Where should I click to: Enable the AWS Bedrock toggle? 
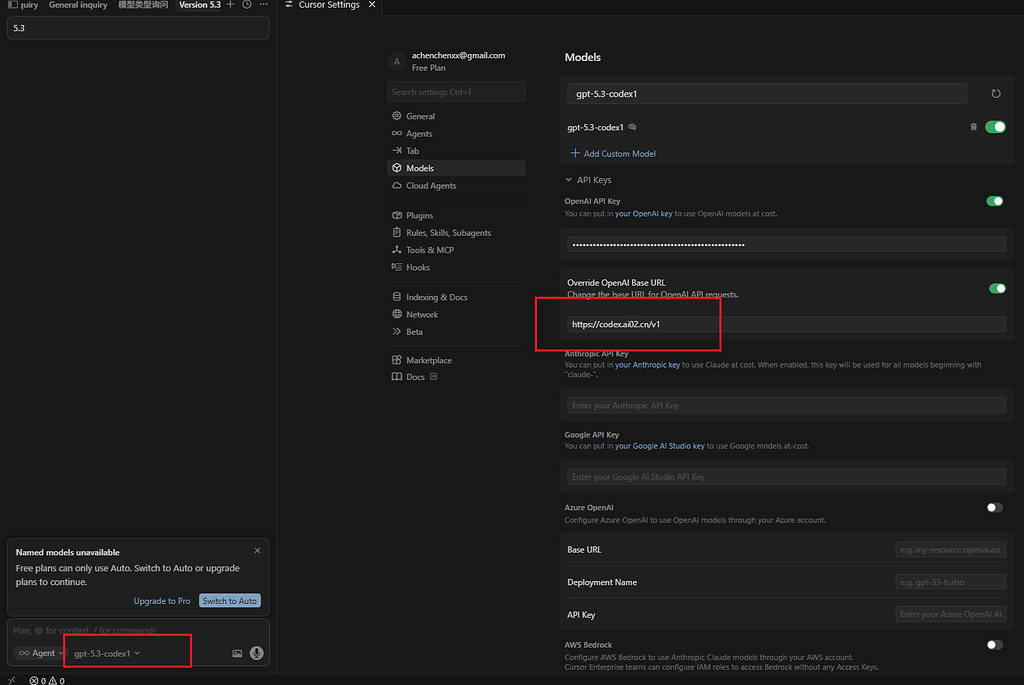pos(995,645)
